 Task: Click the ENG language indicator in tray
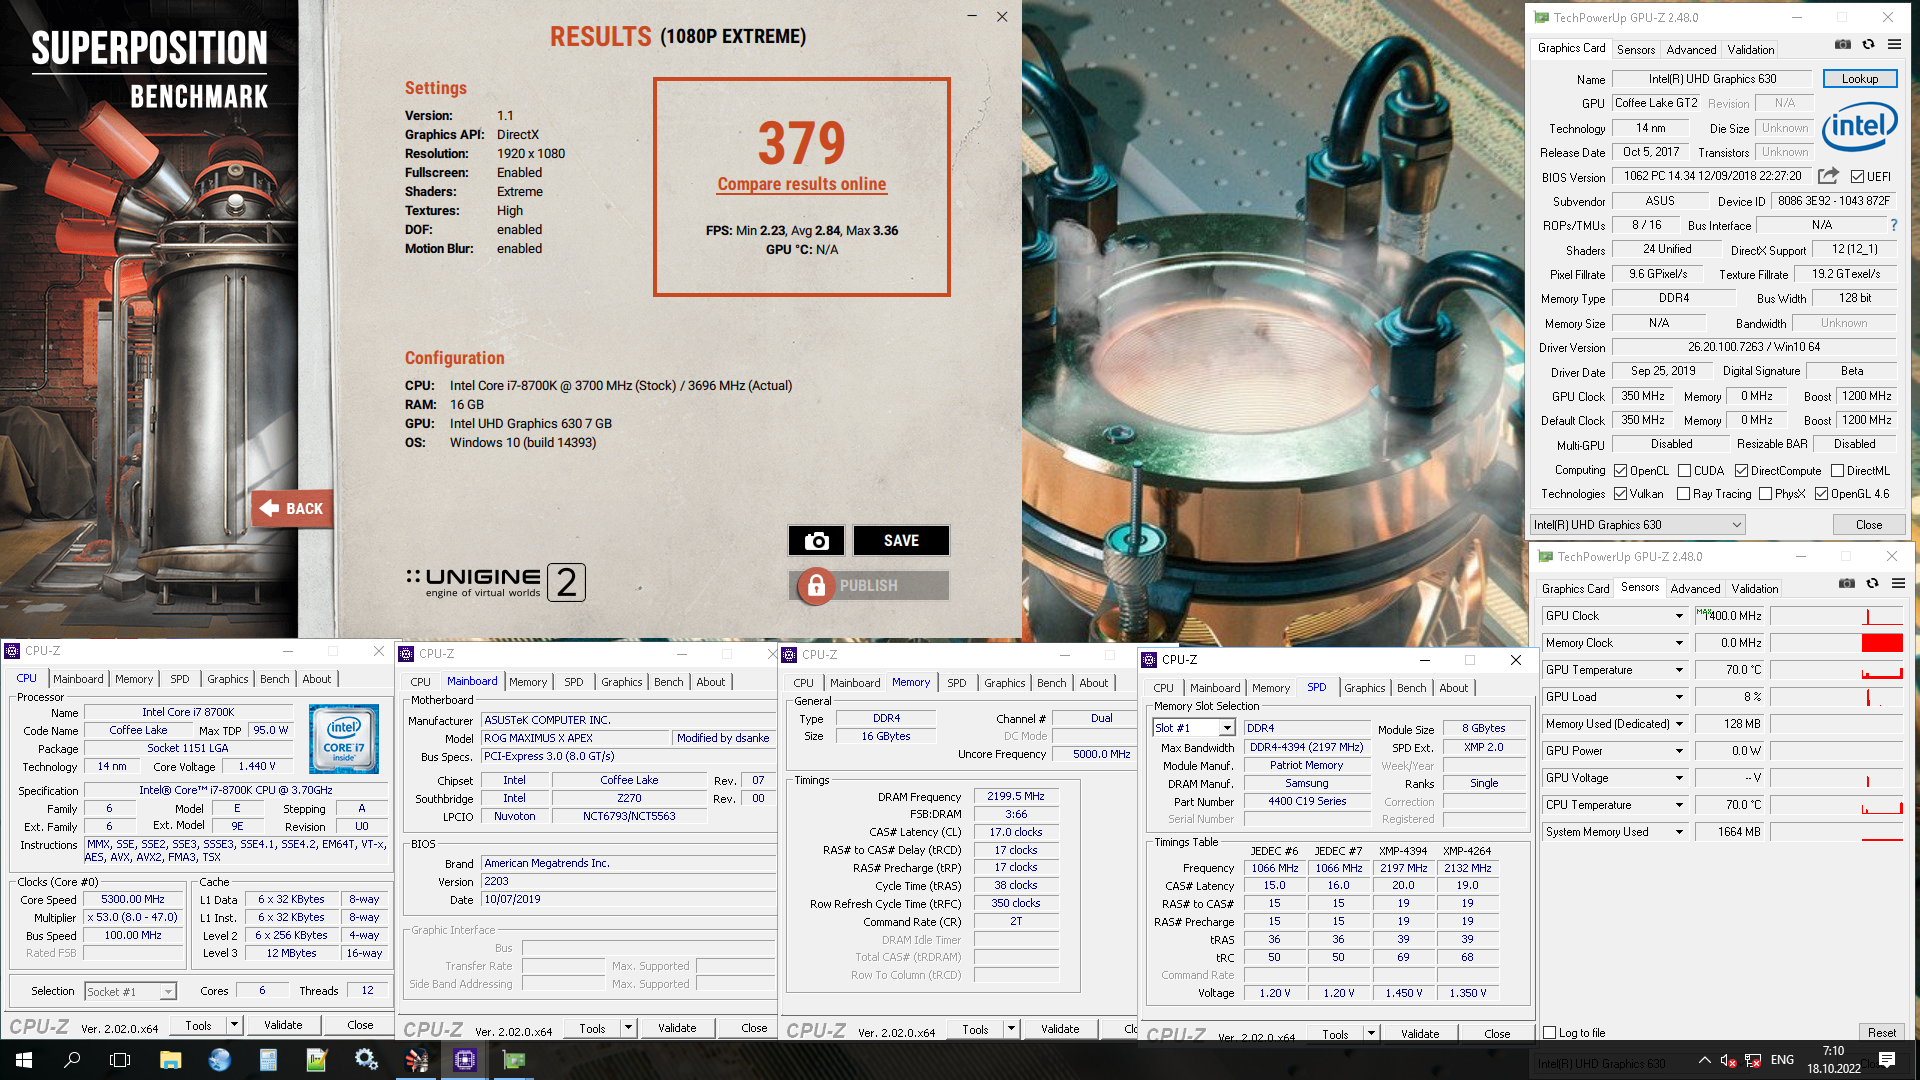tap(1782, 1060)
